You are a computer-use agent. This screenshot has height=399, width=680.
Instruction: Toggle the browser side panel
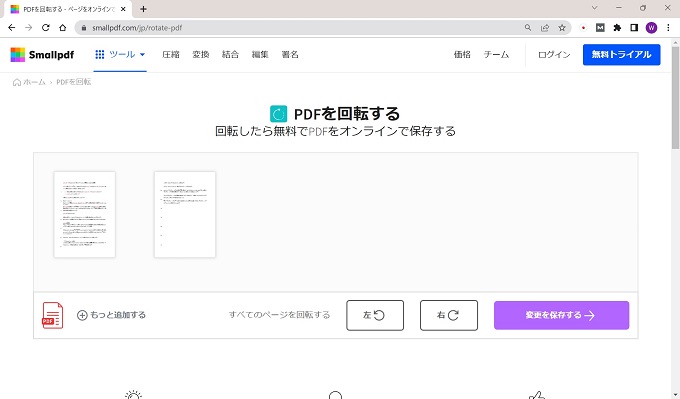(634, 28)
